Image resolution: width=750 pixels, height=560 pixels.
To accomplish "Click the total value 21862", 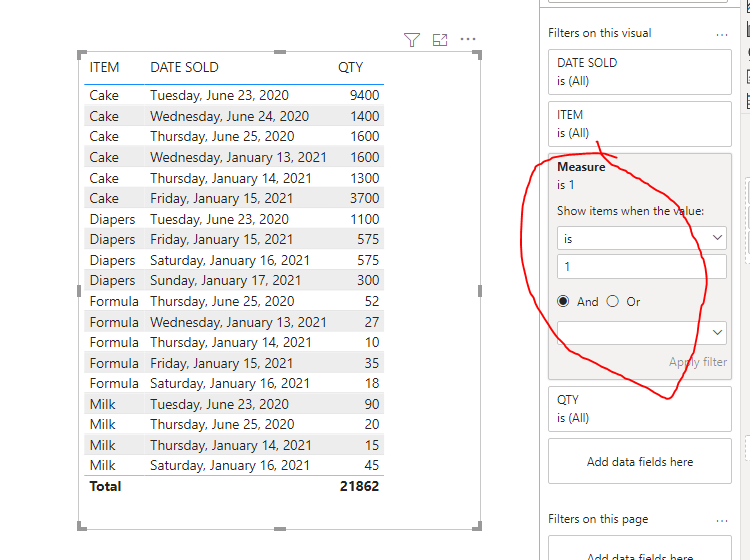I will coord(359,486).
